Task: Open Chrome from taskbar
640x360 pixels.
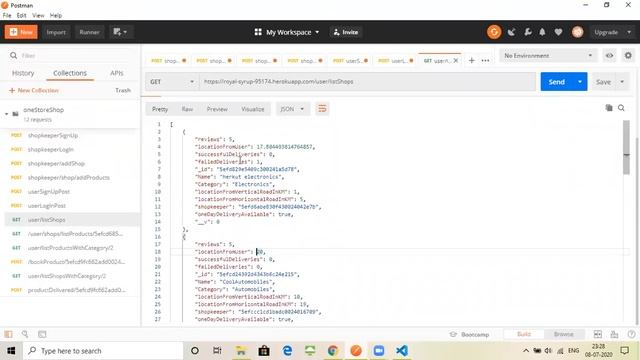Action: point(333,351)
